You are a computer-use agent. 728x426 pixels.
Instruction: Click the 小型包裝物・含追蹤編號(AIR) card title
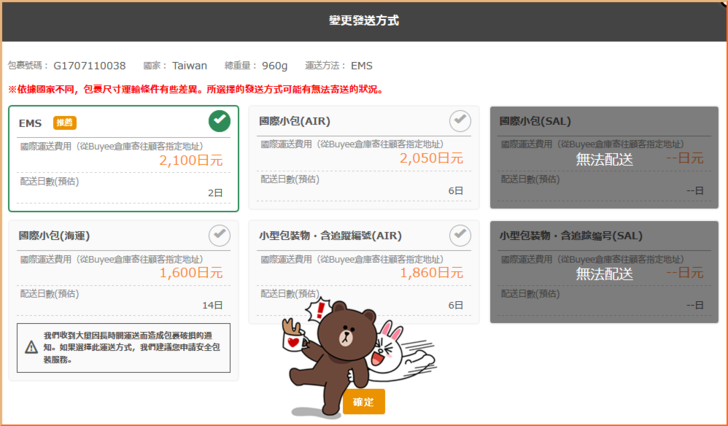tap(330, 236)
